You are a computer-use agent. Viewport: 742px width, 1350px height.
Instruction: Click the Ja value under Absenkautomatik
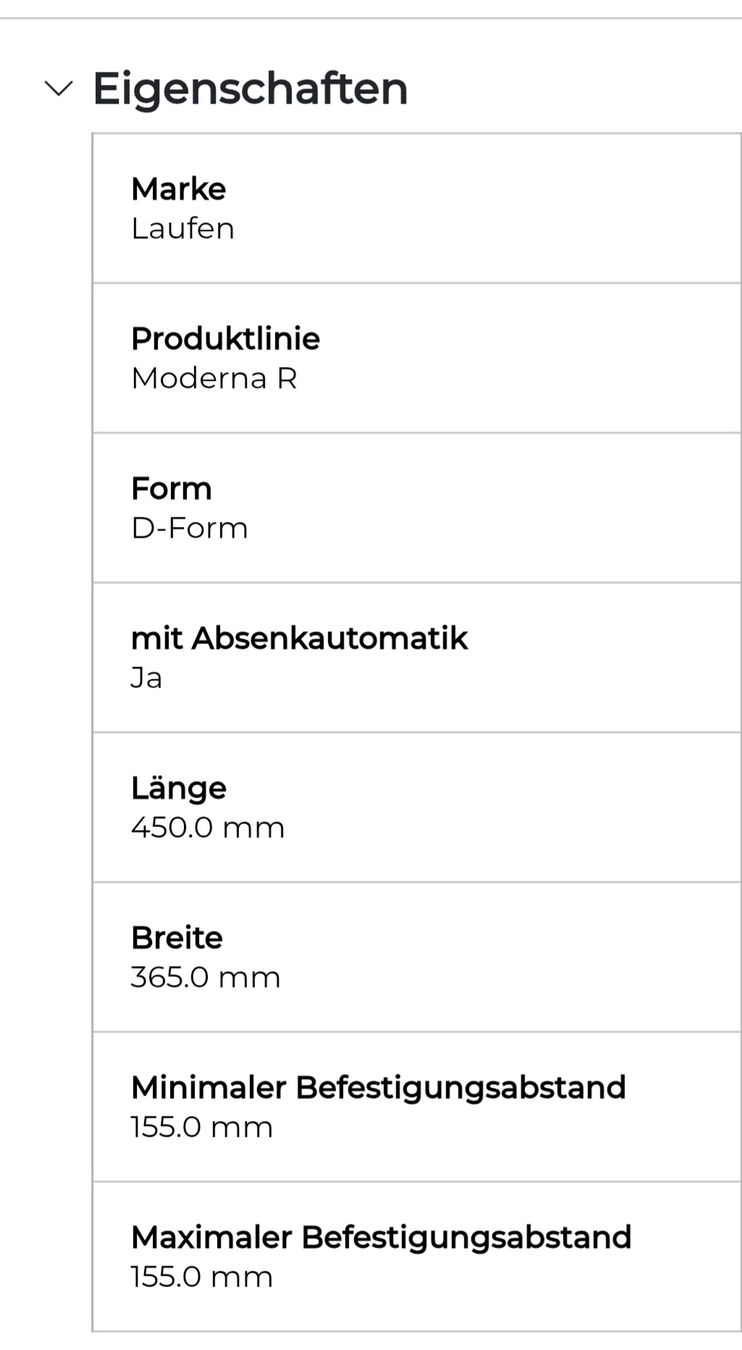(146, 678)
